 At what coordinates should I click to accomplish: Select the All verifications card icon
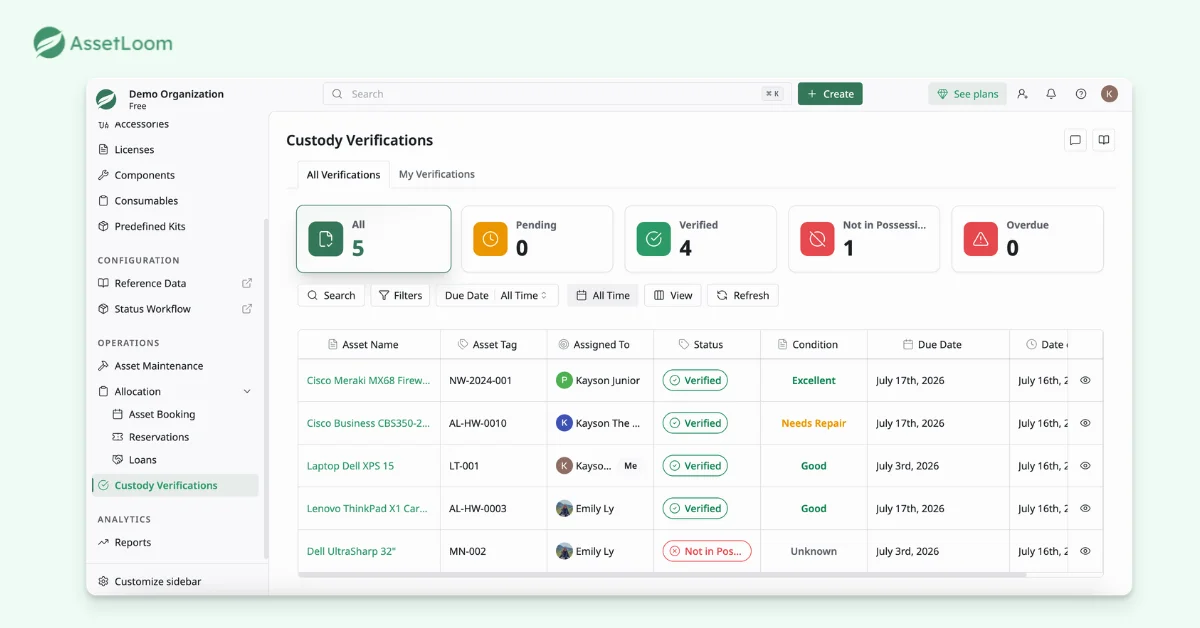coord(325,239)
